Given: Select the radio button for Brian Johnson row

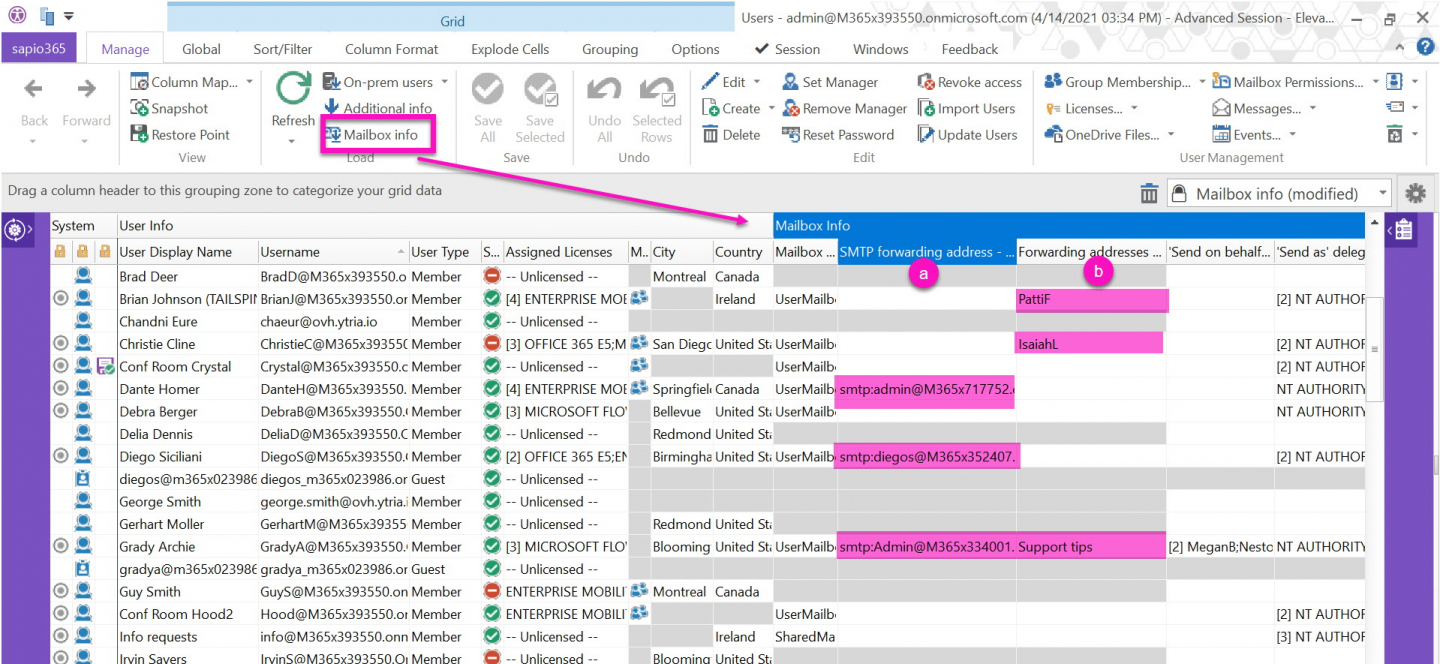Looking at the screenshot, I should coord(60,299).
